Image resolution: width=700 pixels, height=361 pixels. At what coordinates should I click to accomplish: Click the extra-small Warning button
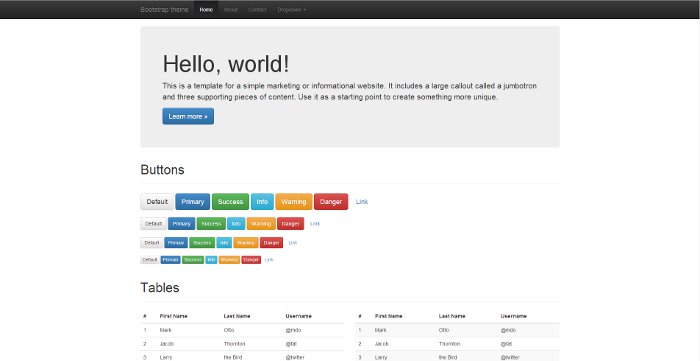(229, 260)
